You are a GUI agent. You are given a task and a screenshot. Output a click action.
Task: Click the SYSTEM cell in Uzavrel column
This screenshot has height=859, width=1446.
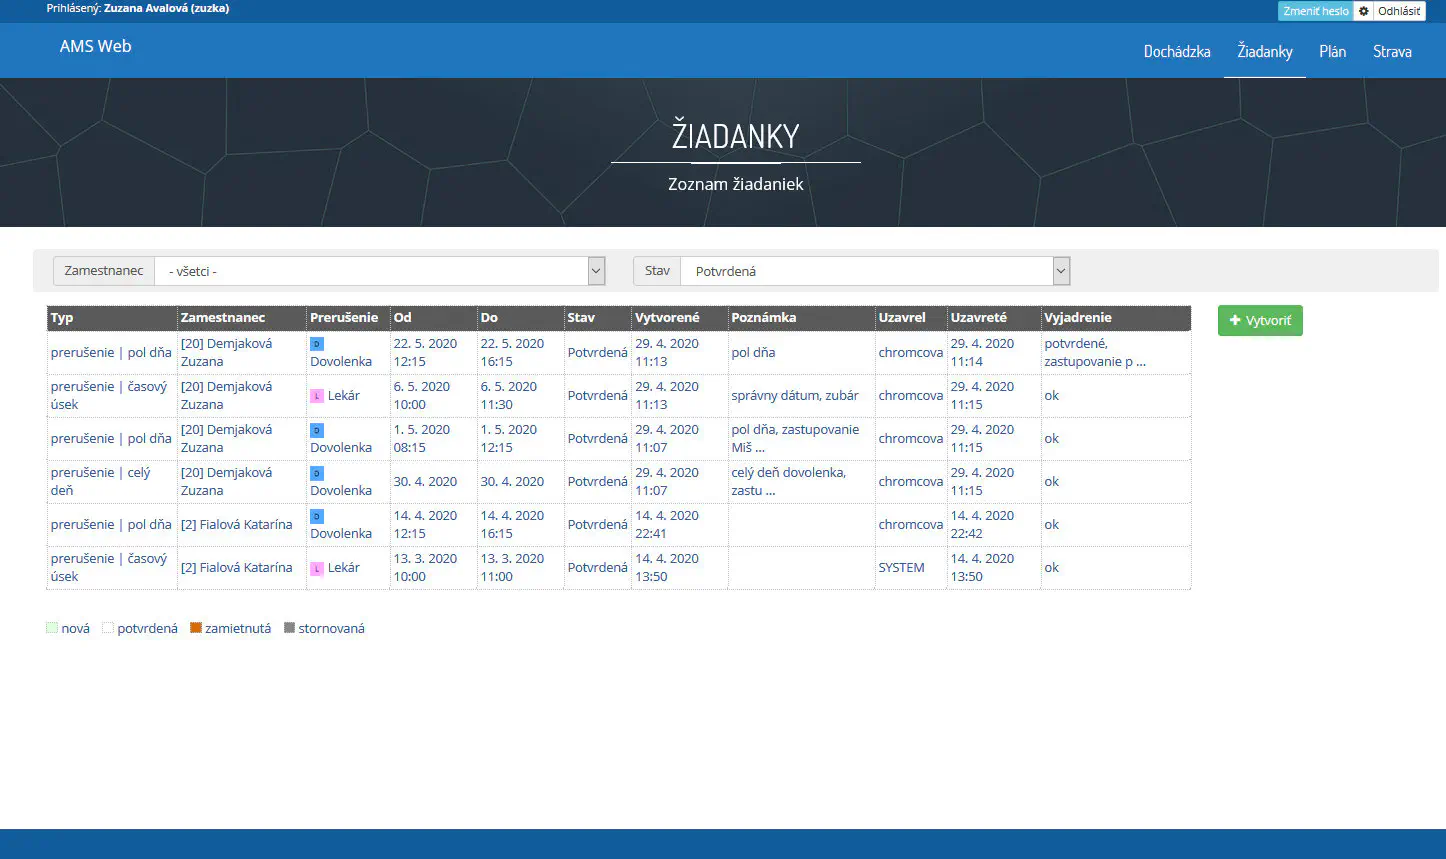[901, 567]
